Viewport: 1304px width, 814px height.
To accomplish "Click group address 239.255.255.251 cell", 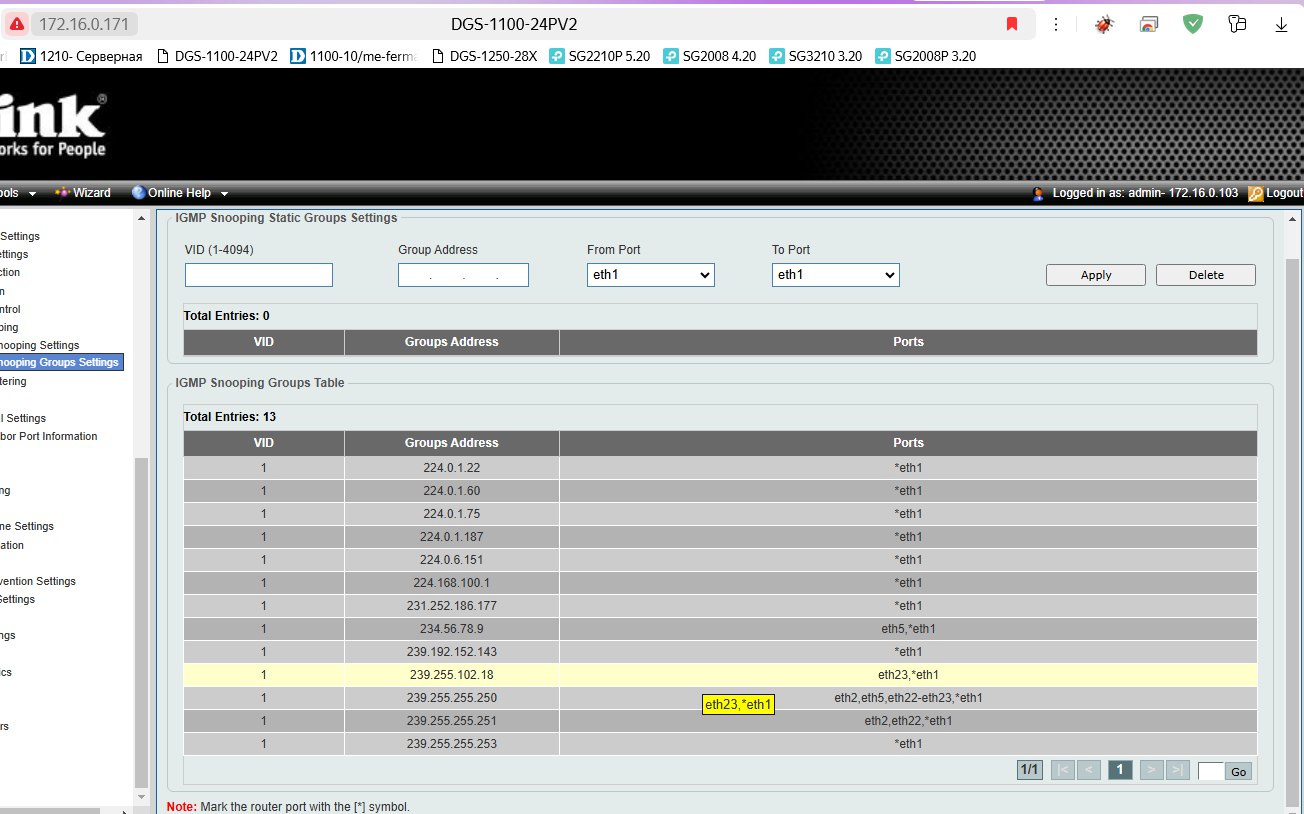I will (x=452, y=721).
